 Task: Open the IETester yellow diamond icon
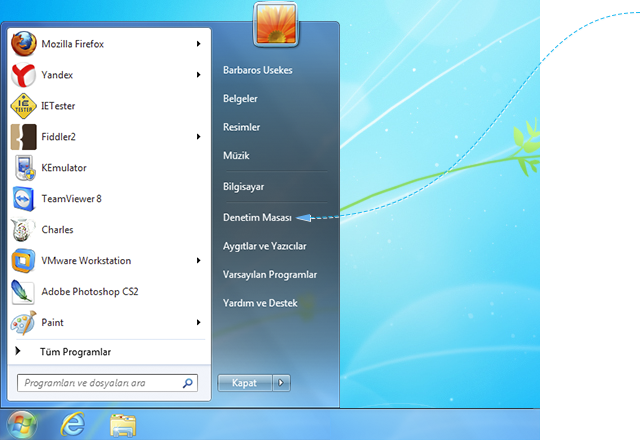(24, 106)
